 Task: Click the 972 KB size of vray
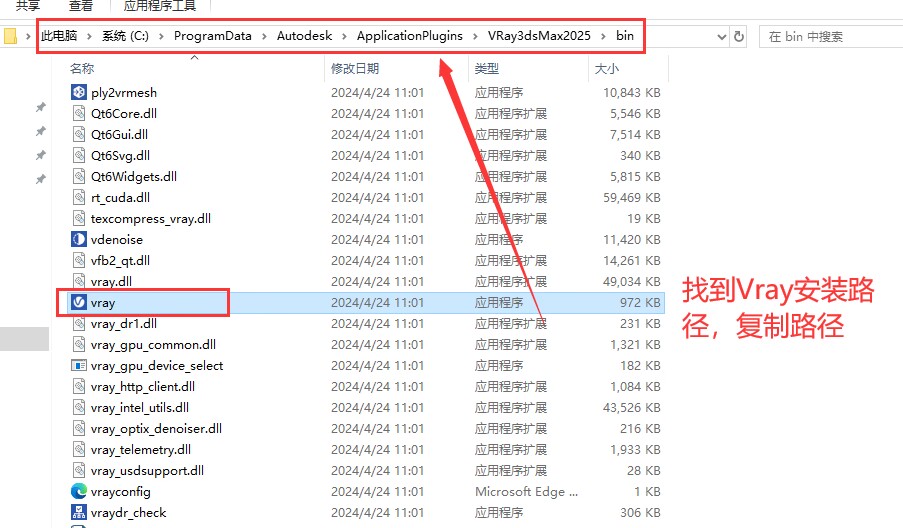[x=640, y=302]
